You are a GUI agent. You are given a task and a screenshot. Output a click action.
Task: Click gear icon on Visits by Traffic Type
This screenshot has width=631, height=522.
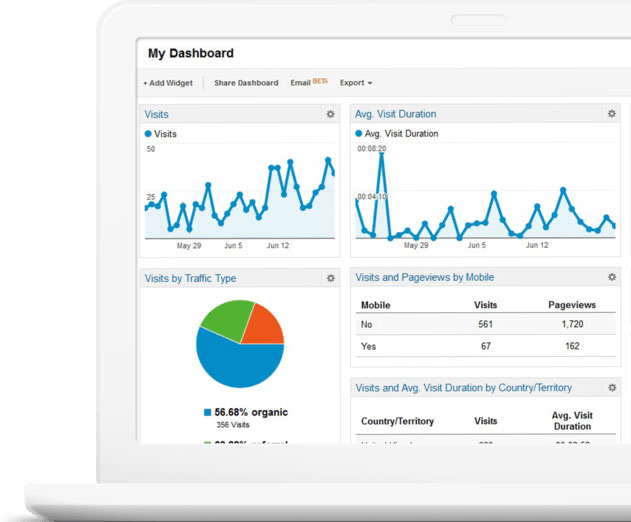click(331, 278)
